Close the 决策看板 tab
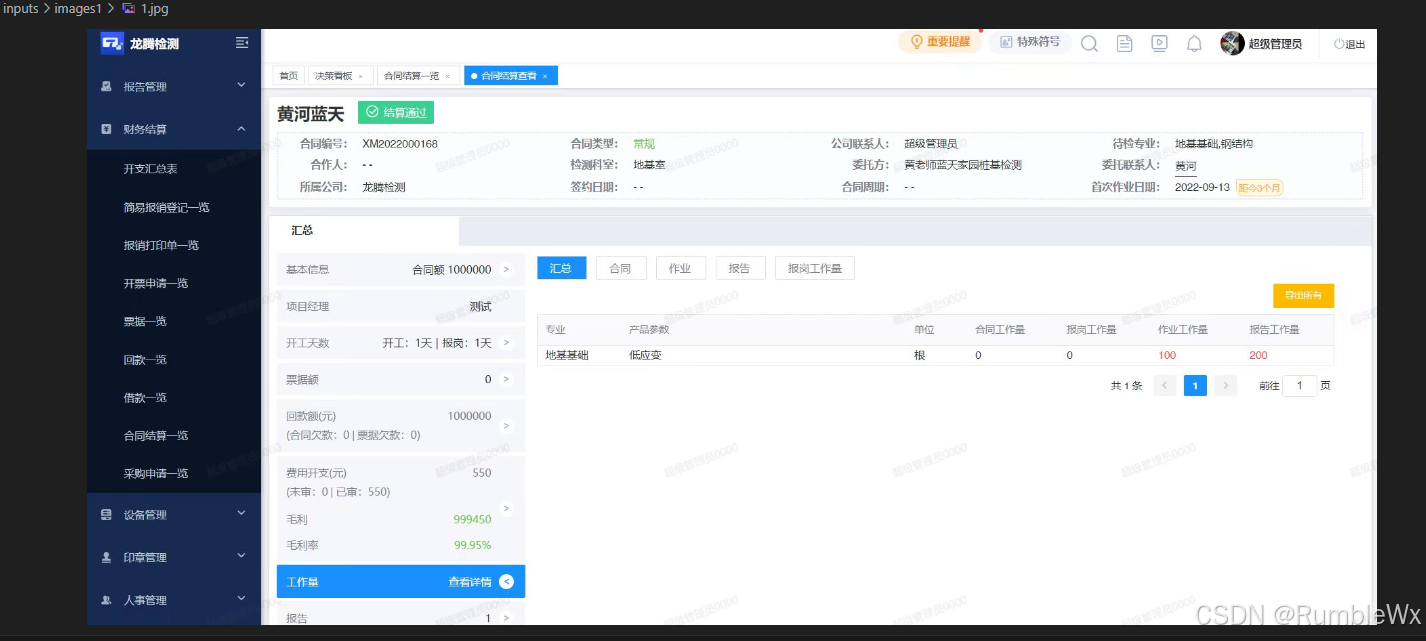The height and width of the screenshot is (641, 1426). coord(360,76)
